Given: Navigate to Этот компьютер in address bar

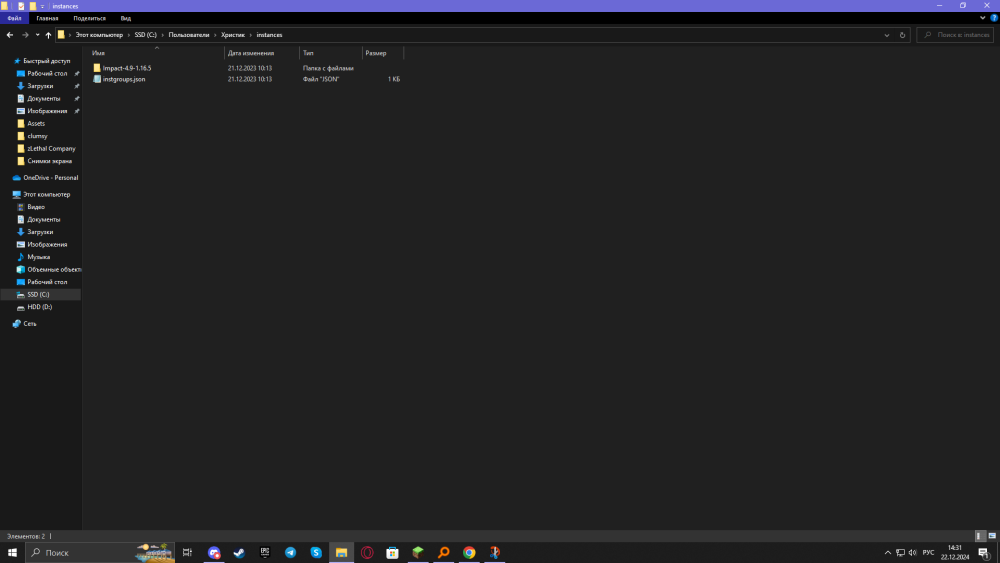Looking at the screenshot, I should pos(99,35).
